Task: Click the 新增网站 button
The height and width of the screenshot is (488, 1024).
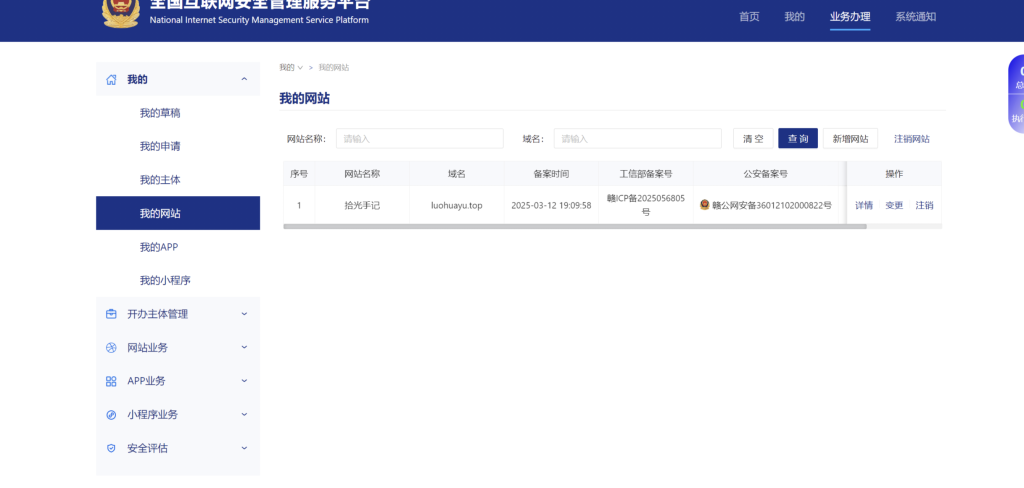Action: tap(851, 139)
